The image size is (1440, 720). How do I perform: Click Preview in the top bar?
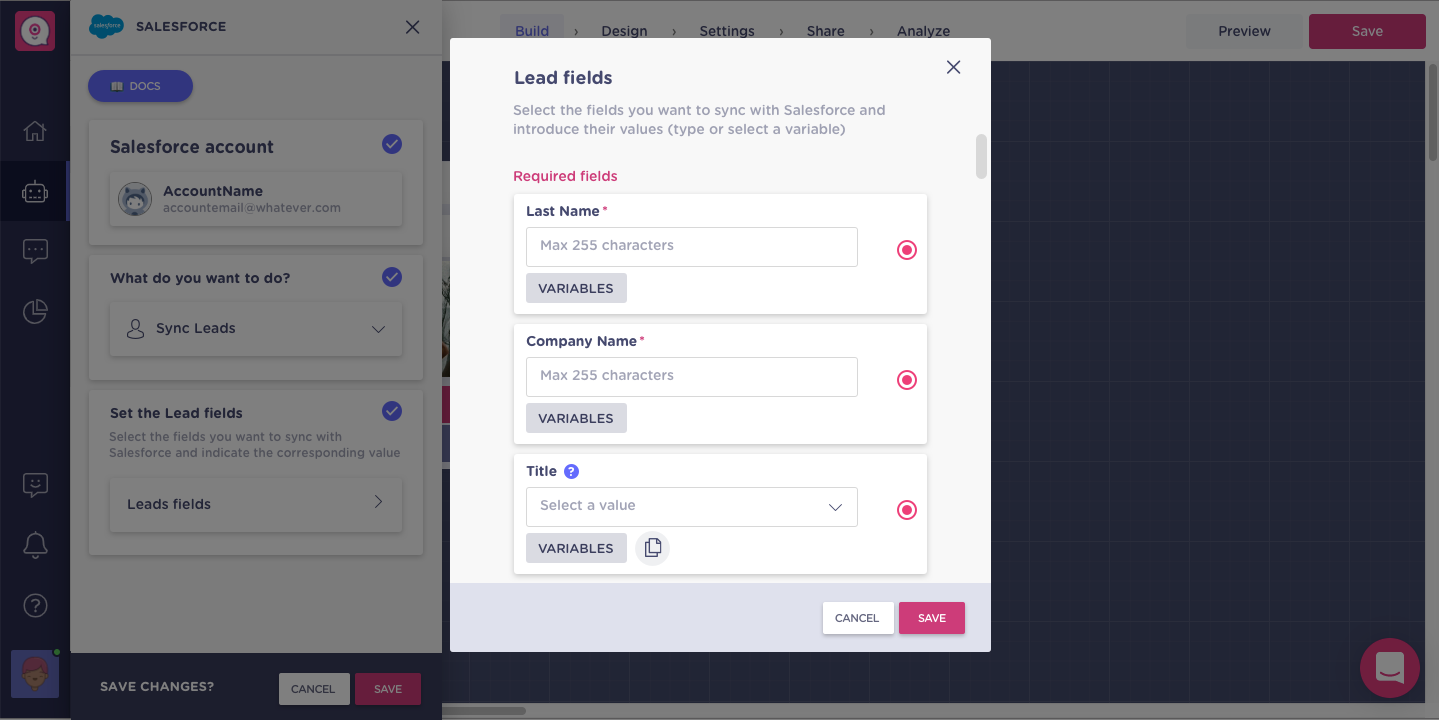tap(1245, 31)
